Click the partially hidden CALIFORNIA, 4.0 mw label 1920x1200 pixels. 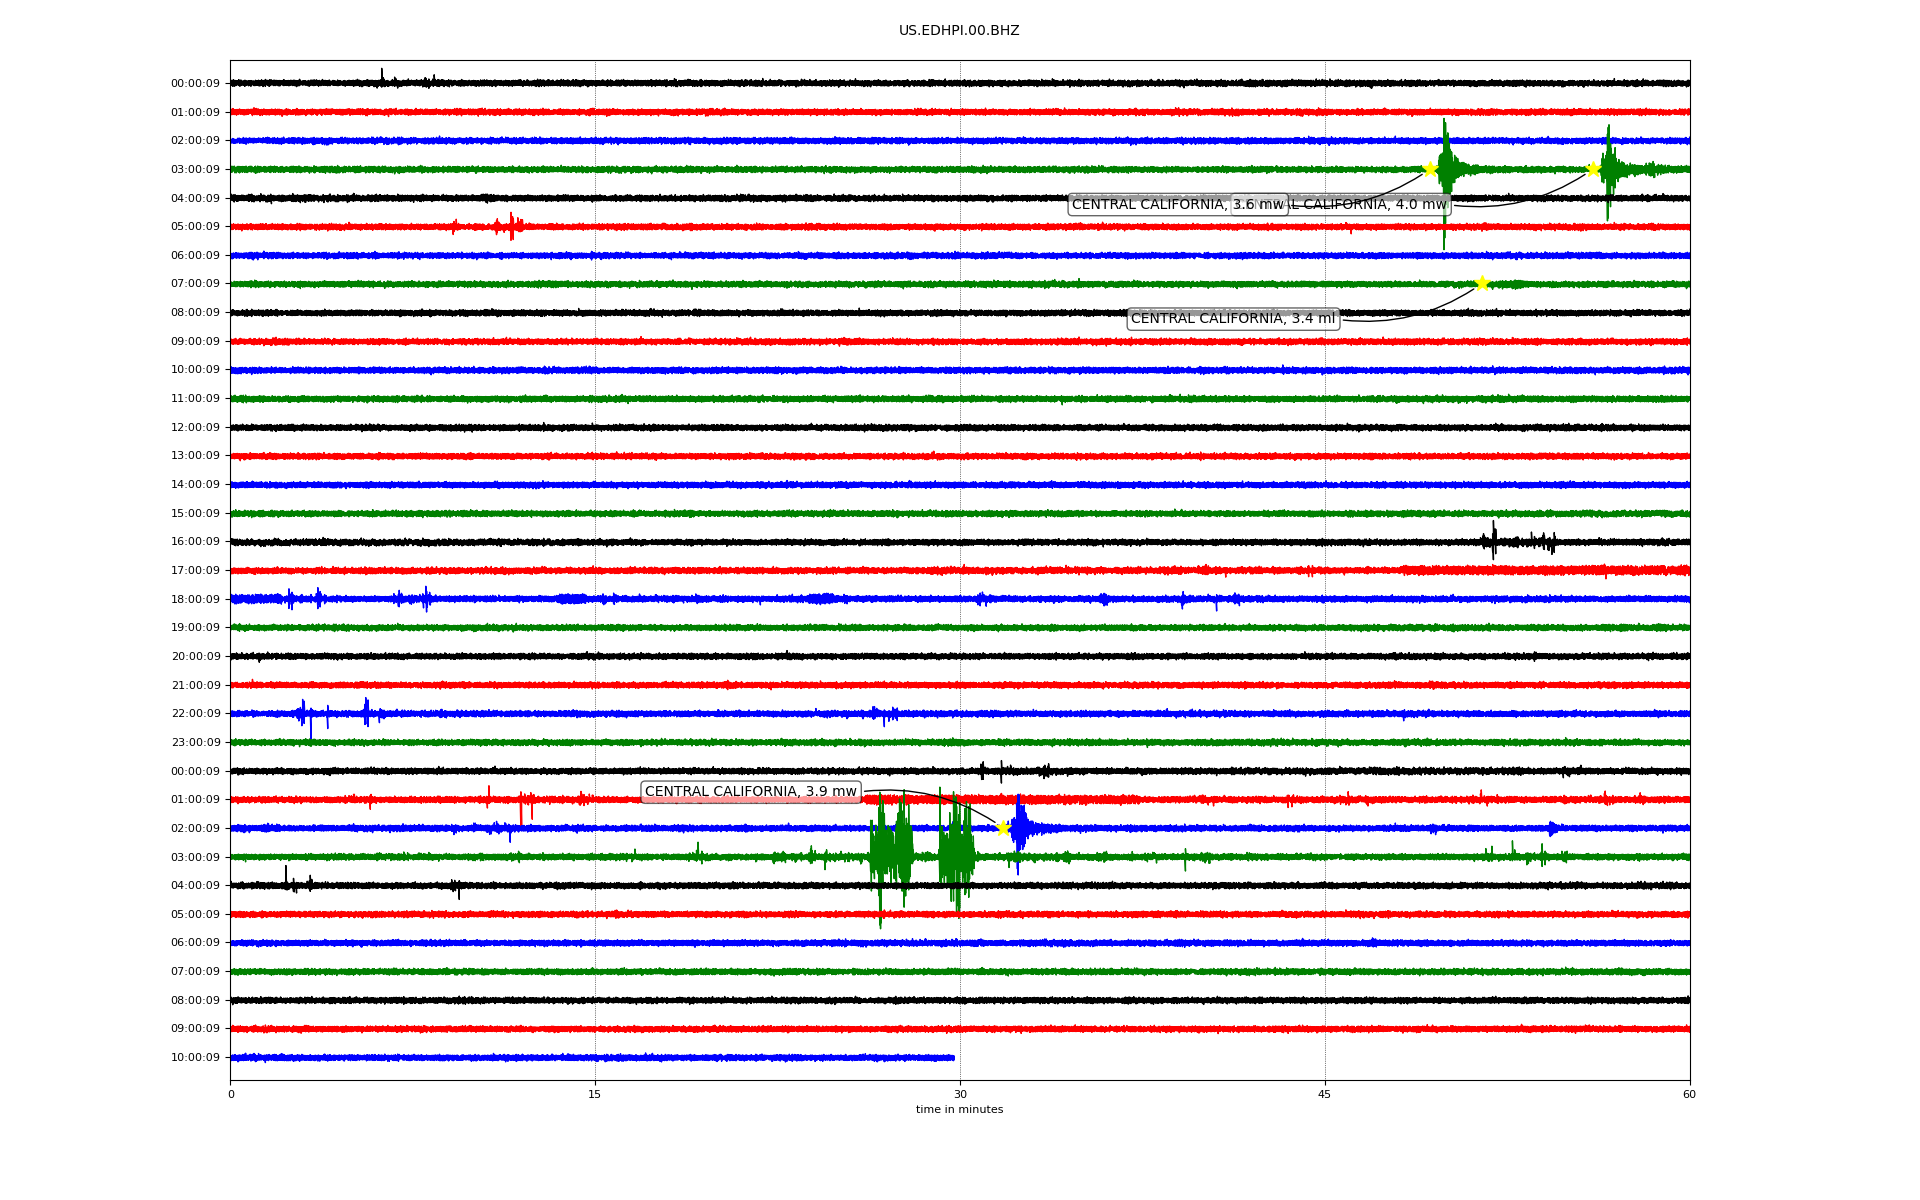[1370, 205]
